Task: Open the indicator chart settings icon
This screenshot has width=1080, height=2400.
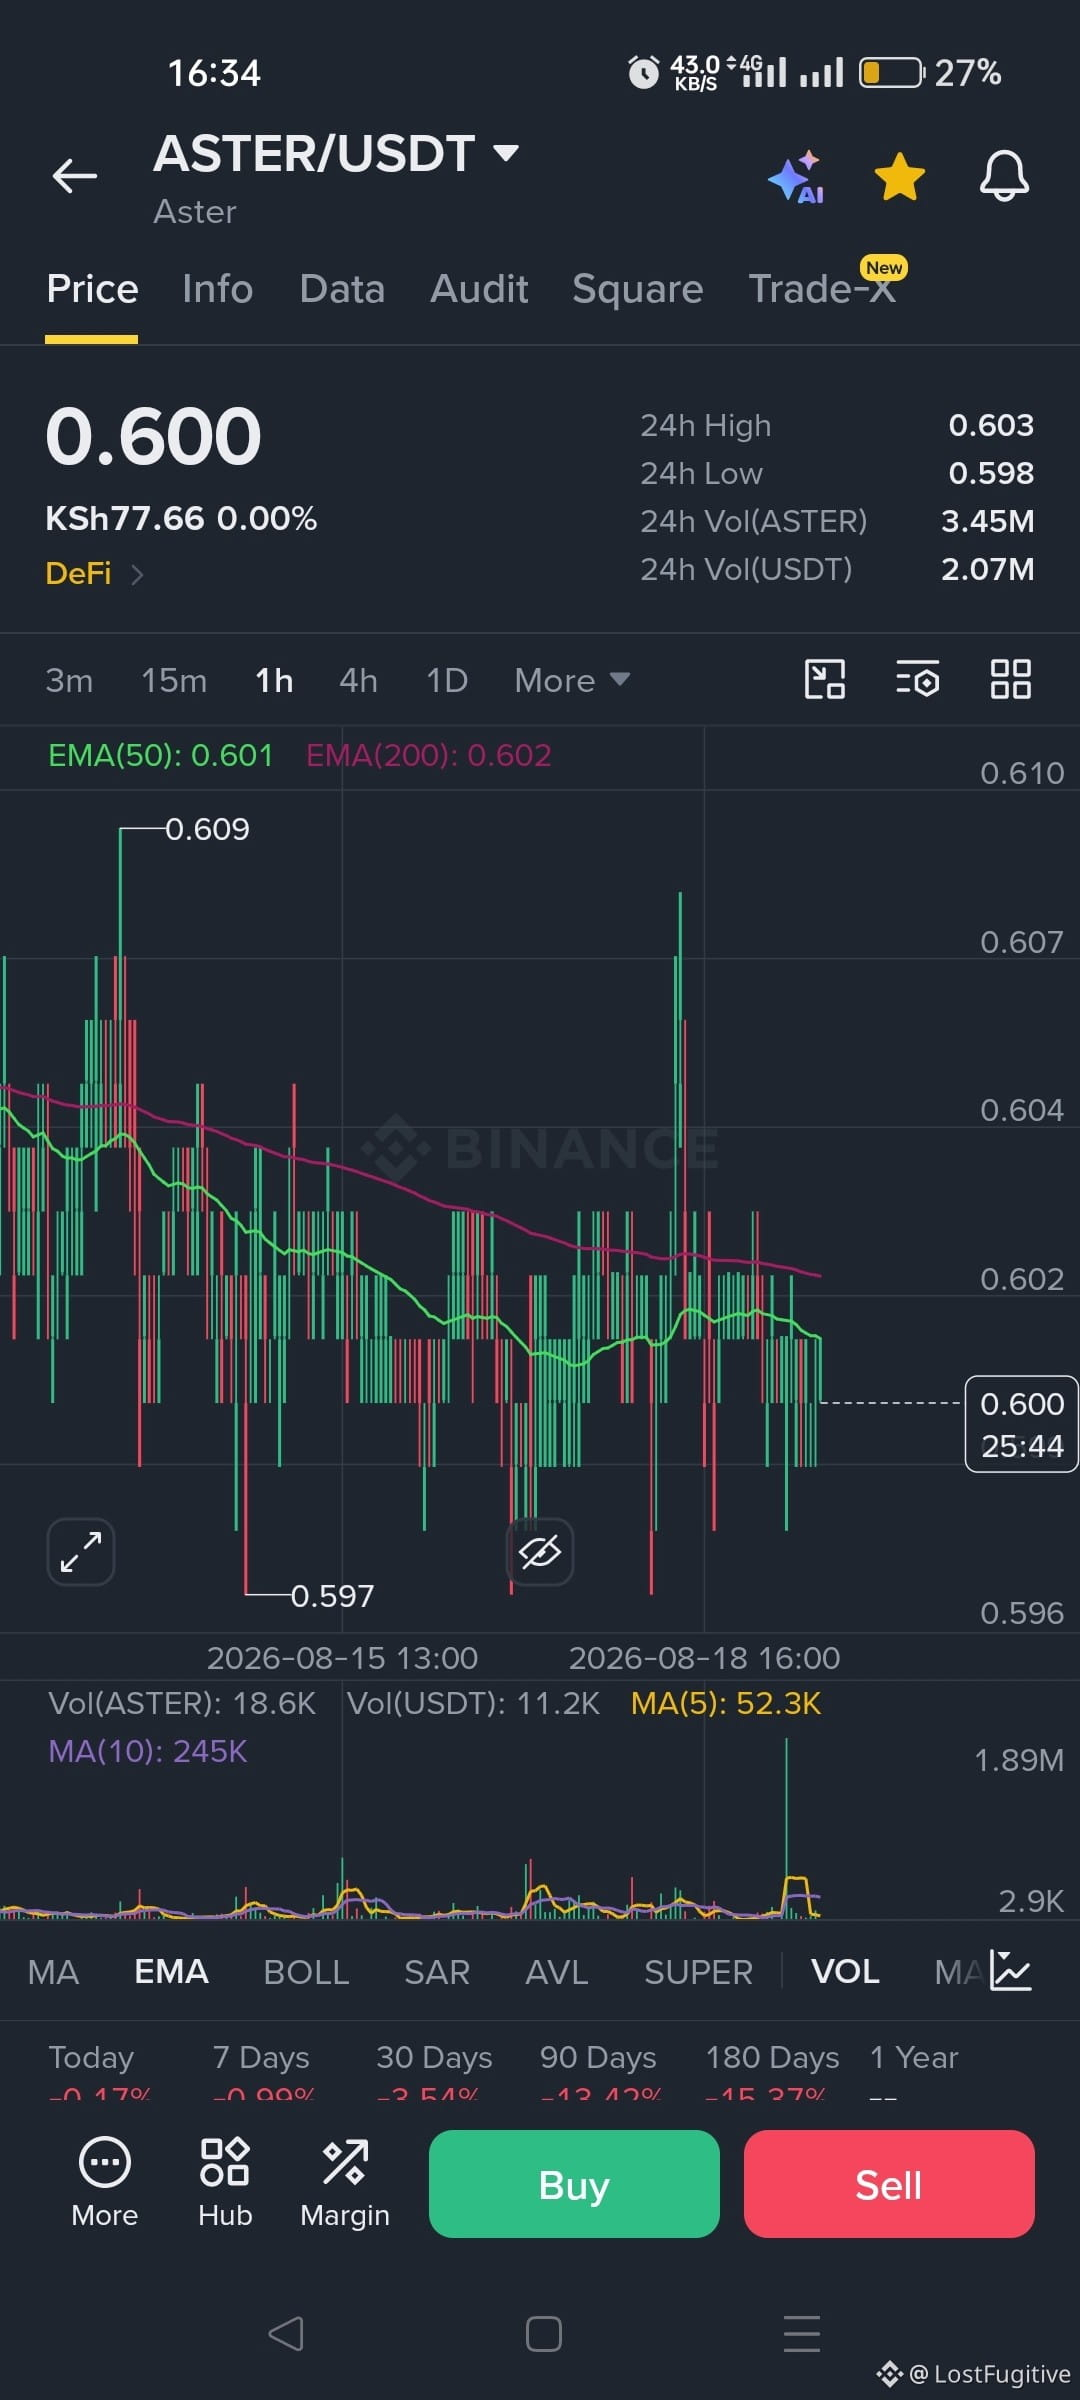Action: tap(1010, 1971)
